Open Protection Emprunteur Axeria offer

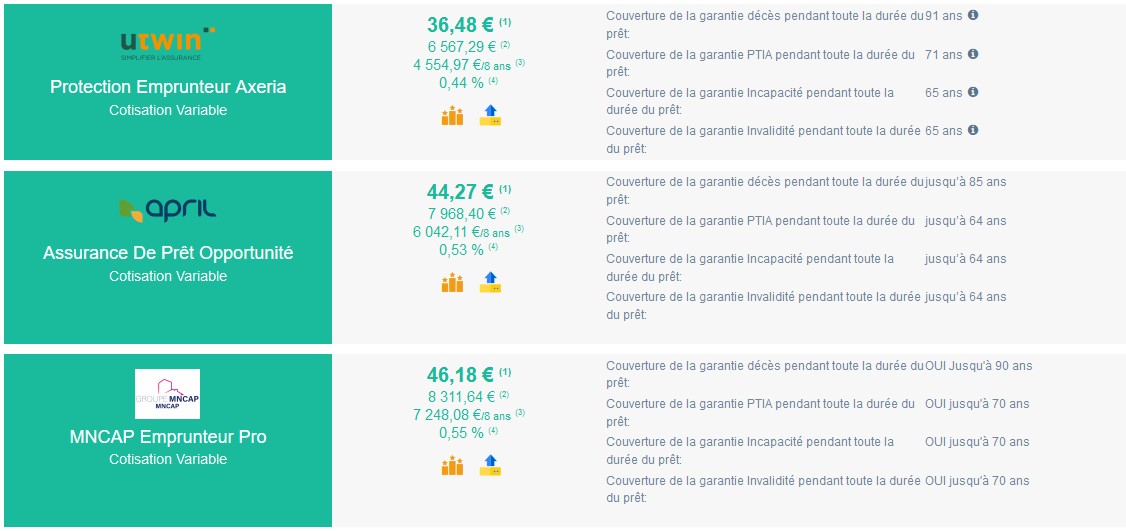[168, 87]
